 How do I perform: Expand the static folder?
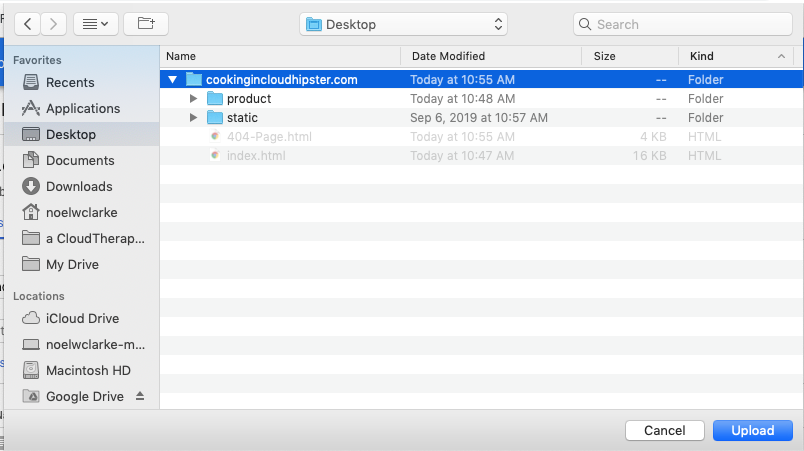[193, 118]
